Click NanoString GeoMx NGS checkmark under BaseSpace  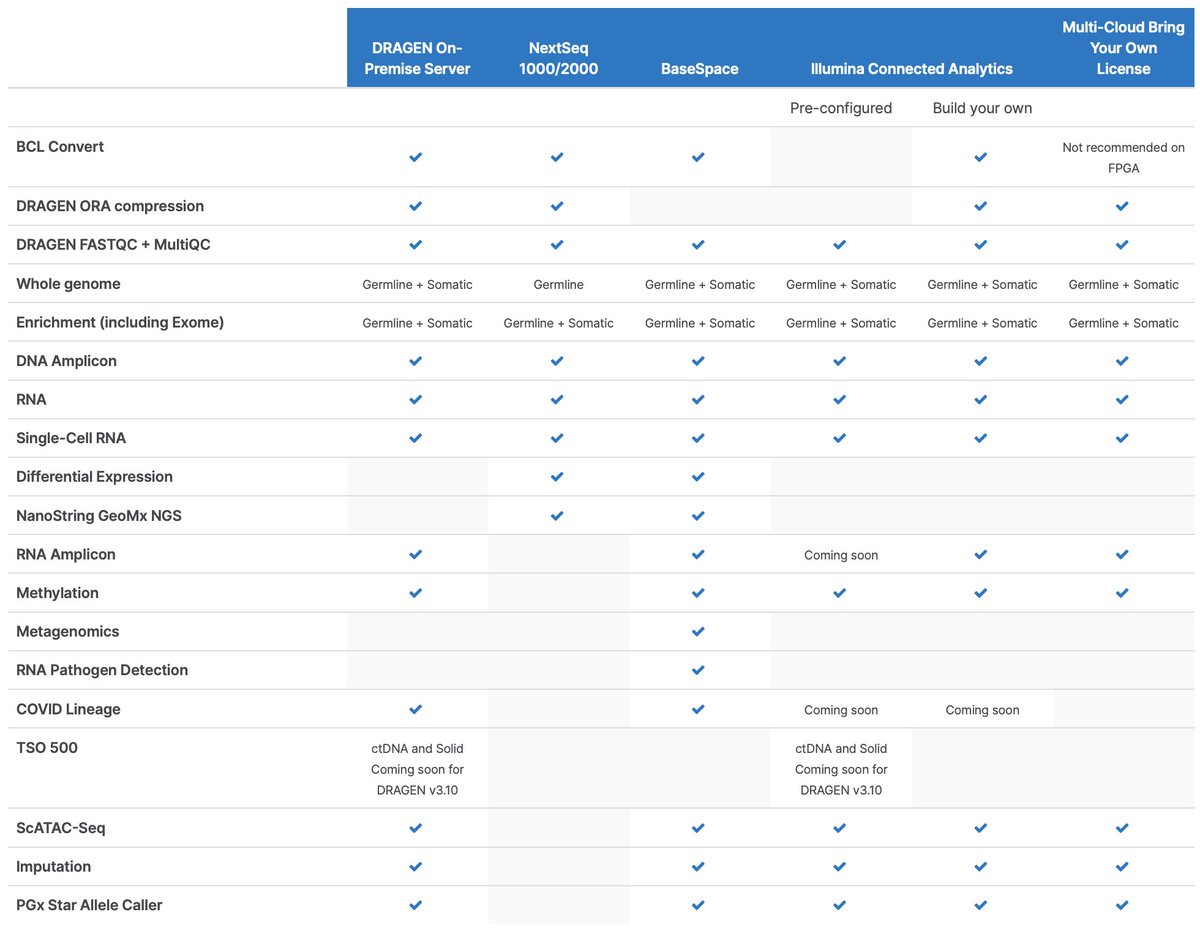(698, 516)
